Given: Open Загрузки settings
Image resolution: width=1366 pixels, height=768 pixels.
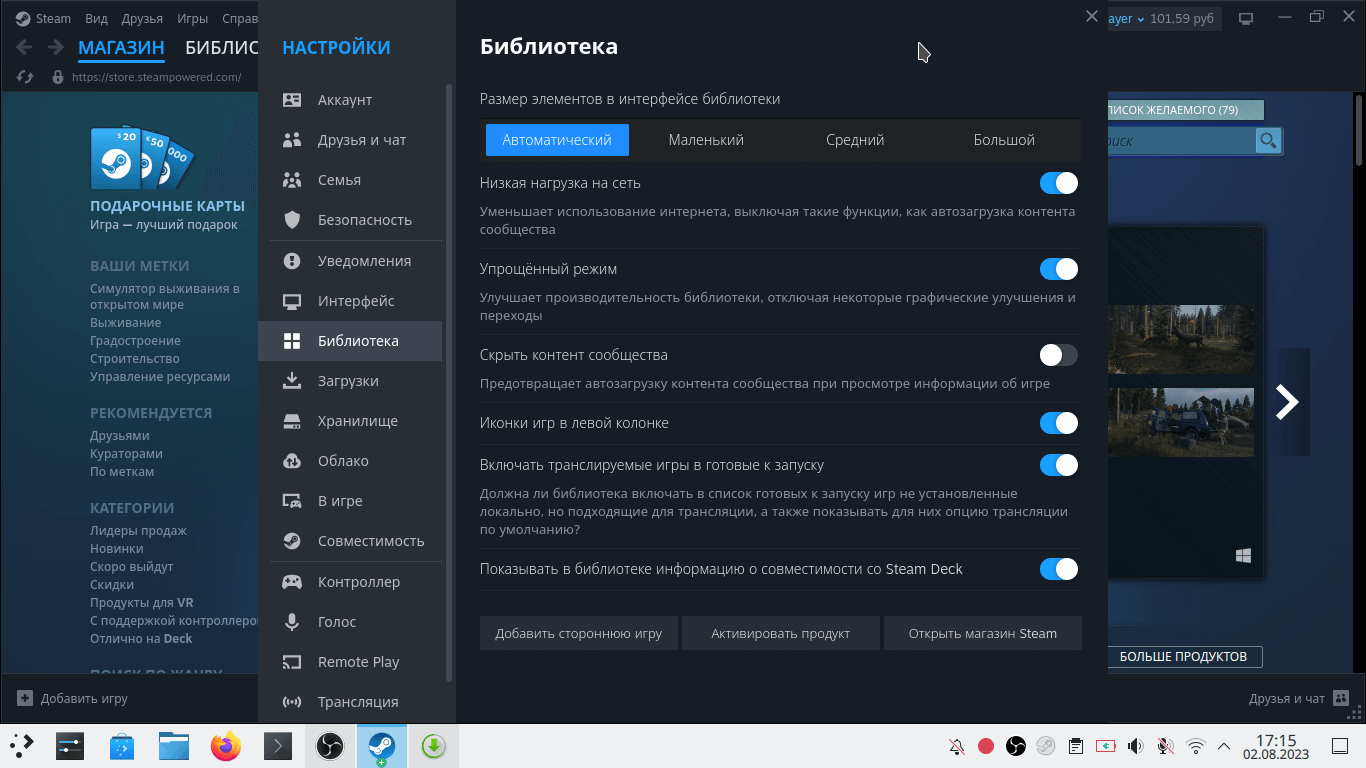Looking at the screenshot, I should coord(350,381).
